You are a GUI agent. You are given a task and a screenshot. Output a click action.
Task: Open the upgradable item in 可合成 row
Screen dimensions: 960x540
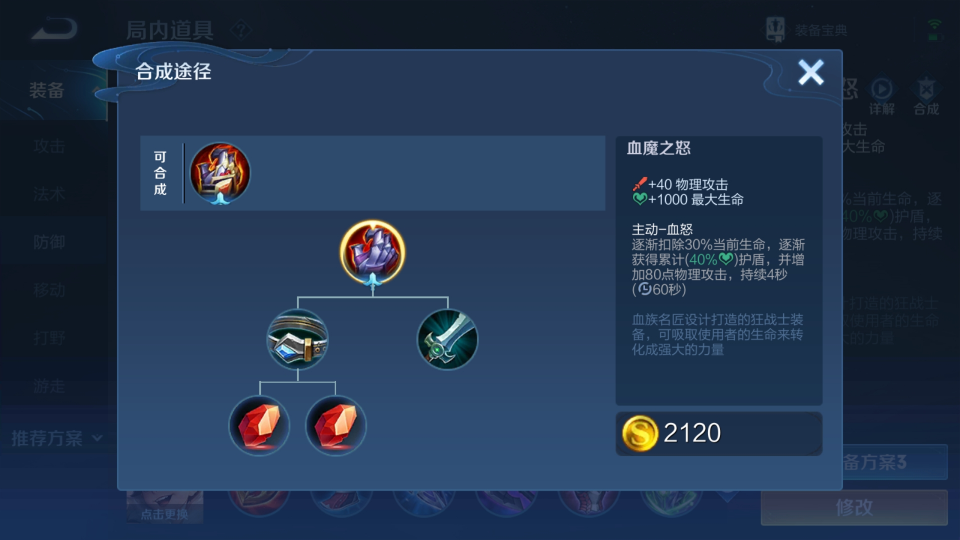tap(220, 173)
